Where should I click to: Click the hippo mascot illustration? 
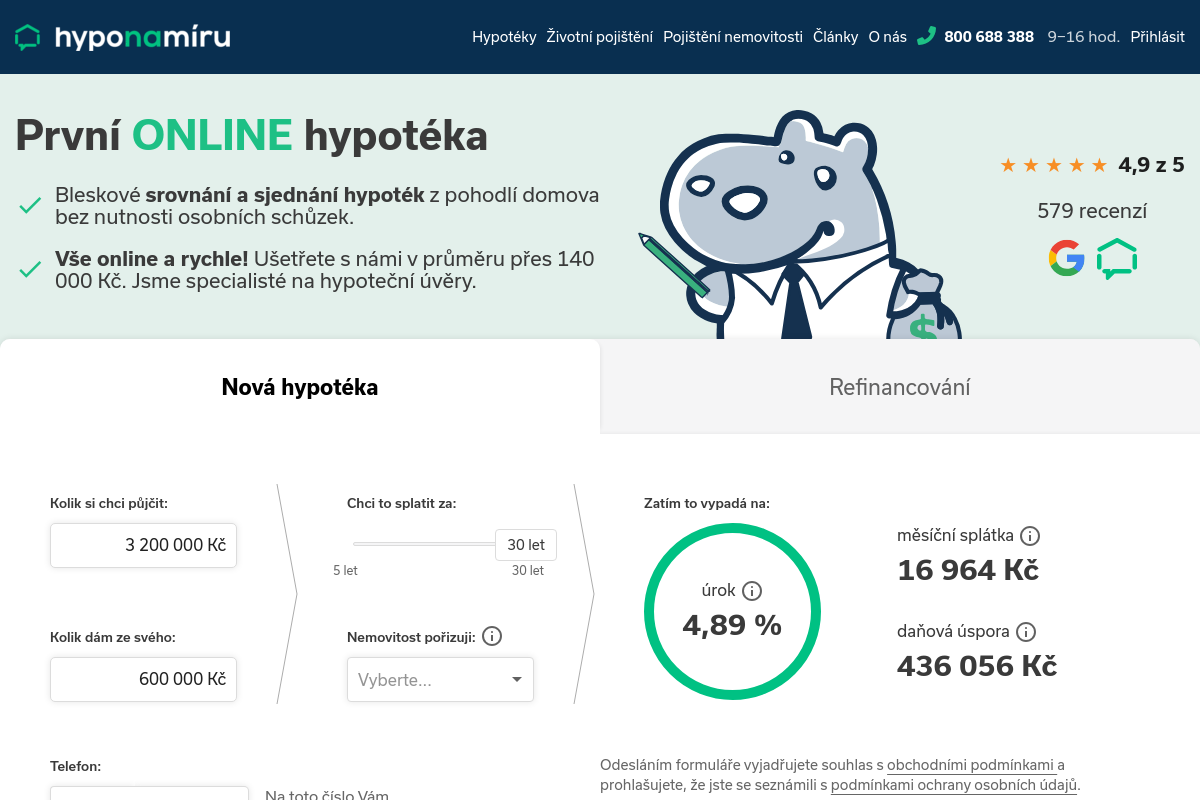pos(800,226)
